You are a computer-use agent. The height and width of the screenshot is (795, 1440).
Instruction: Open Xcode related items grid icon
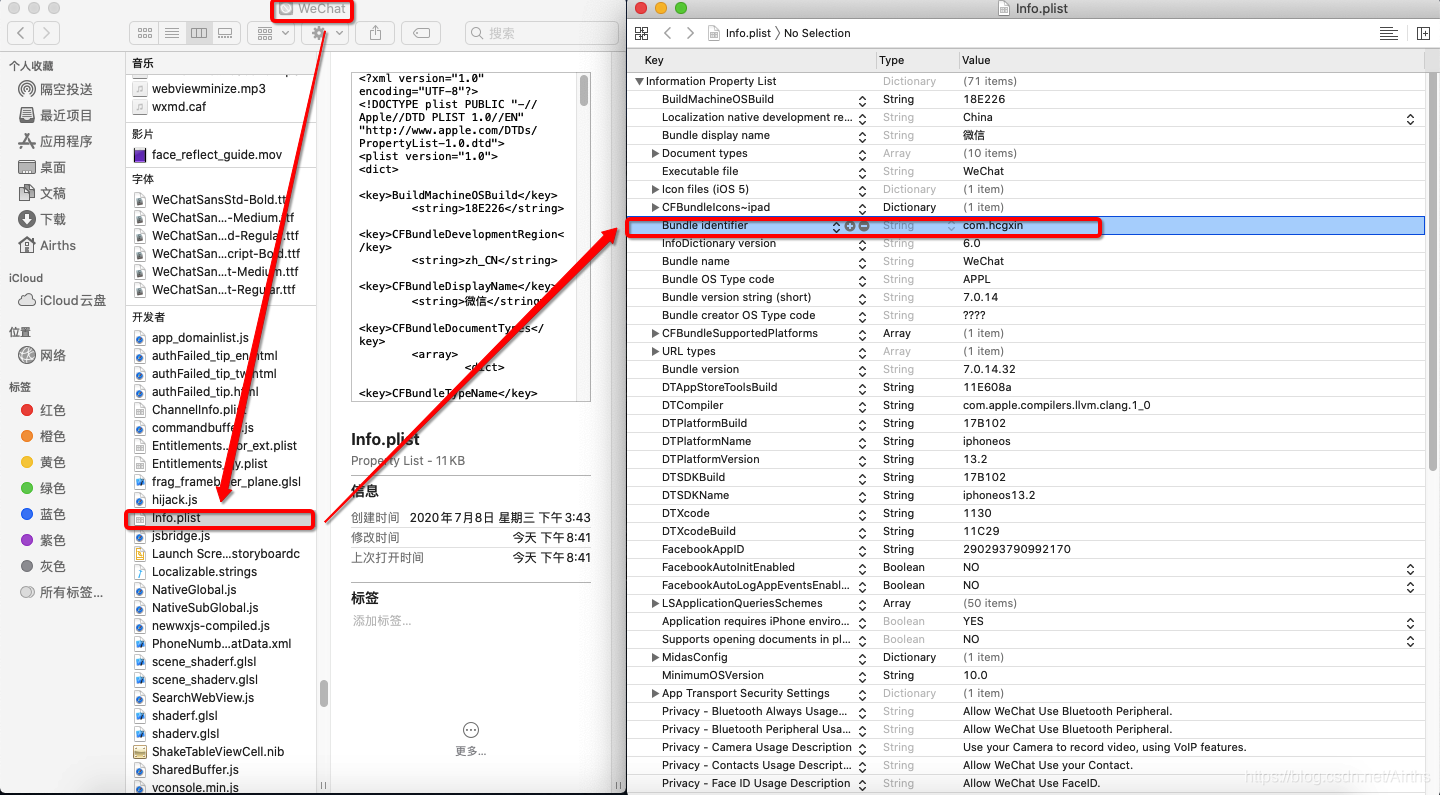(x=641, y=33)
